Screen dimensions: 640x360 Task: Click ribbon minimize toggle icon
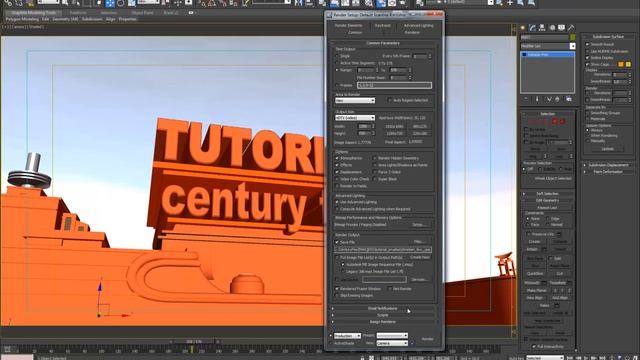pyautogui.click(x=191, y=13)
